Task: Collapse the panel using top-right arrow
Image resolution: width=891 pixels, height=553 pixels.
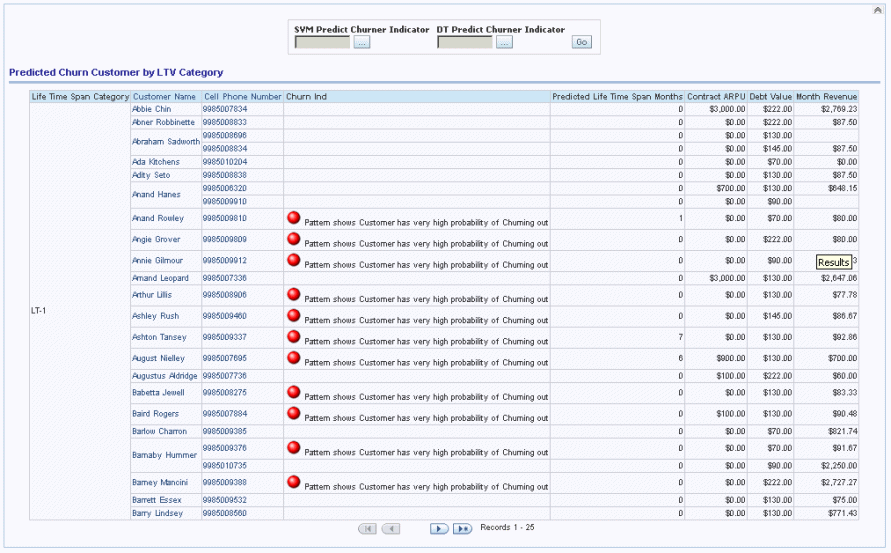Action: [x=877, y=9]
